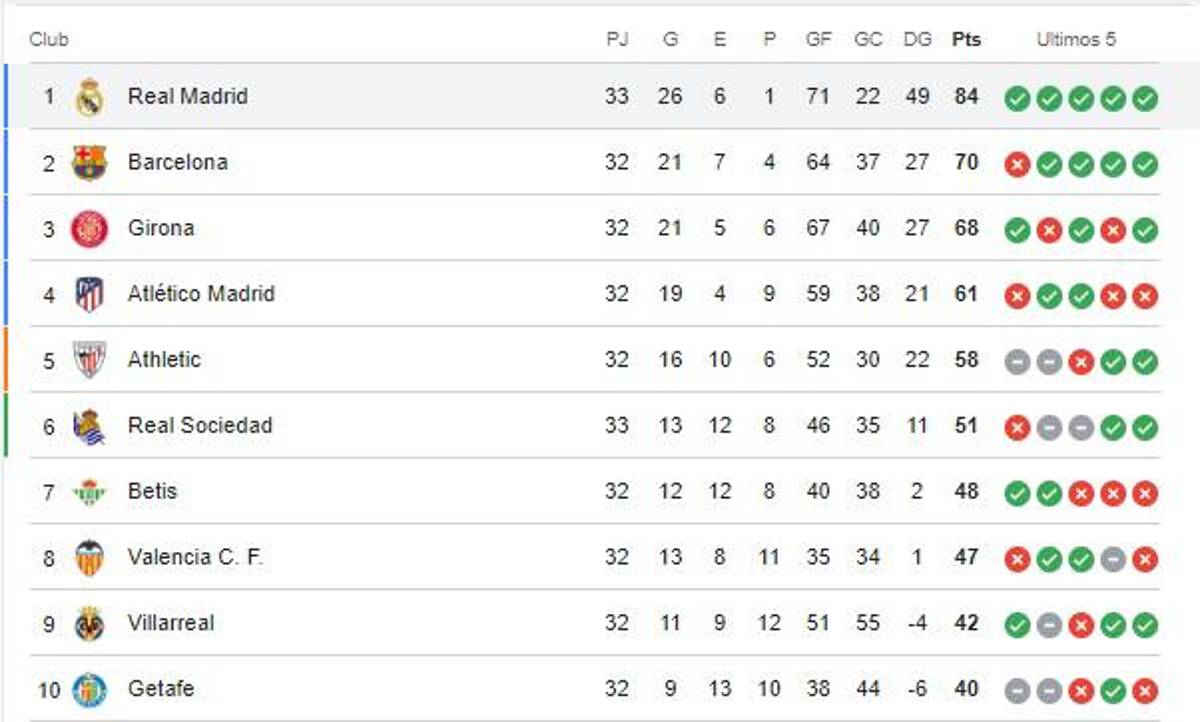Click Real Madrid's latest win indicator
This screenshot has height=722, width=1200.
(x=1146, y=97)
